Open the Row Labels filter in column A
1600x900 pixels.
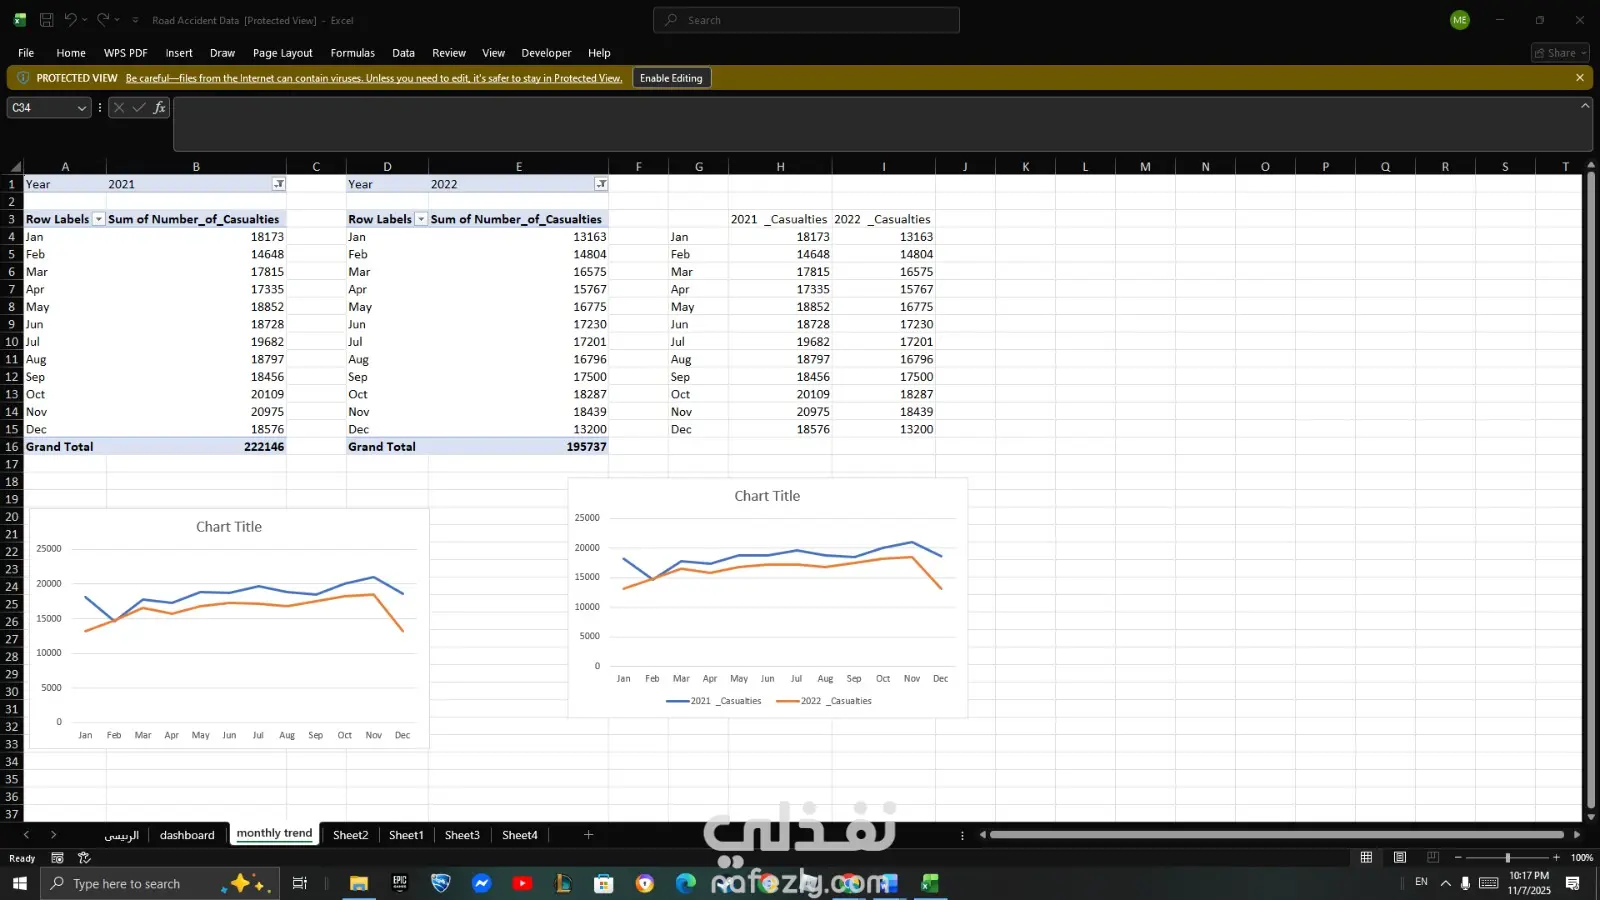coord(98,219)
